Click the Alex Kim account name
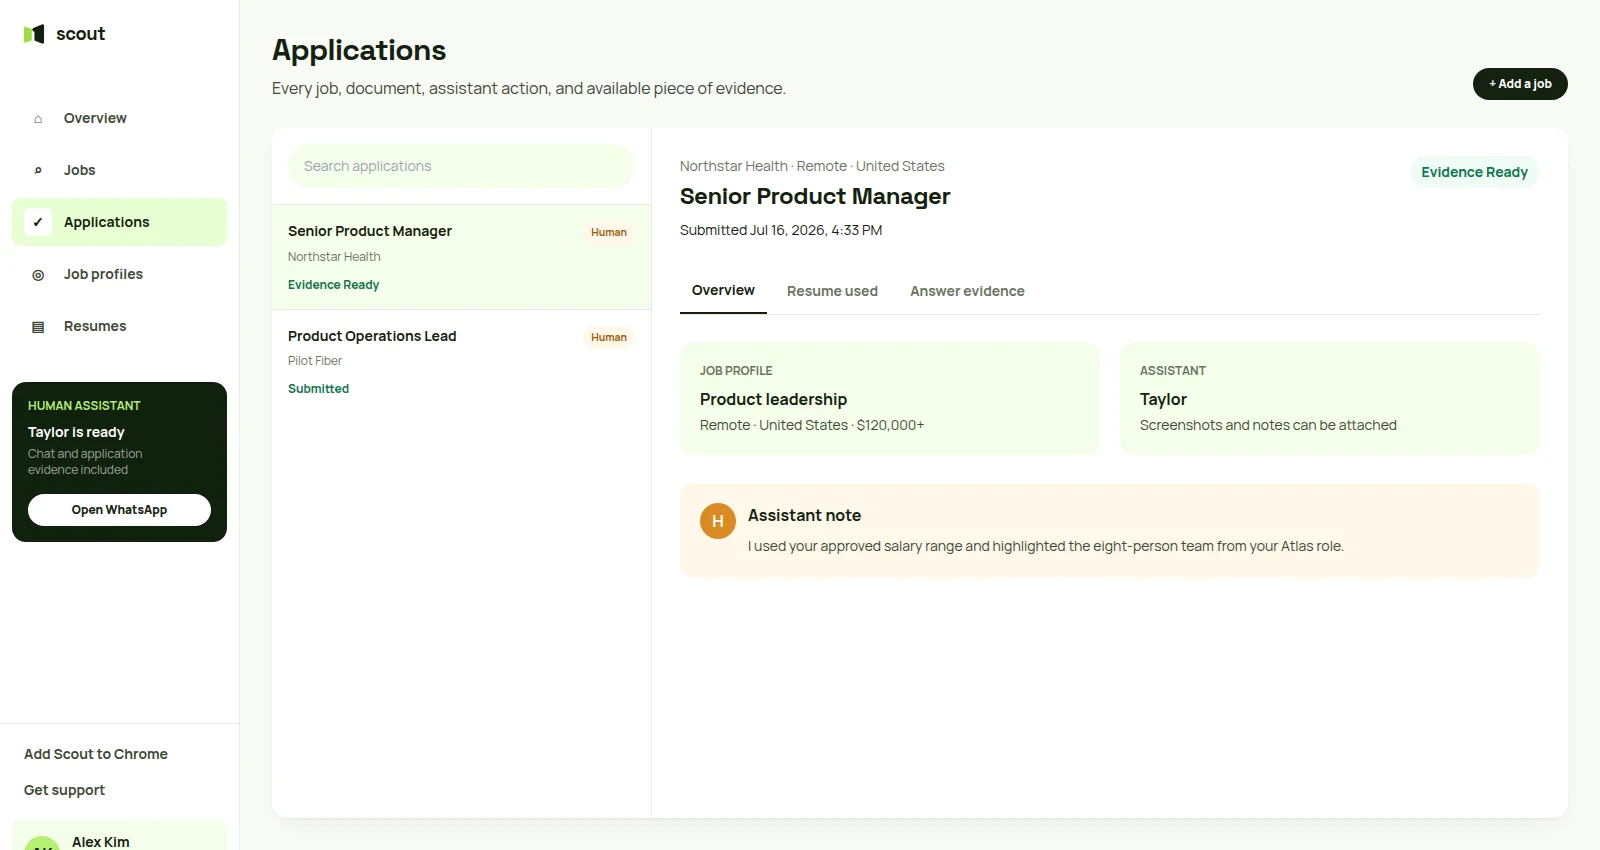The width and height of the screenshot is (1600, 850). (x=101, y=842)
